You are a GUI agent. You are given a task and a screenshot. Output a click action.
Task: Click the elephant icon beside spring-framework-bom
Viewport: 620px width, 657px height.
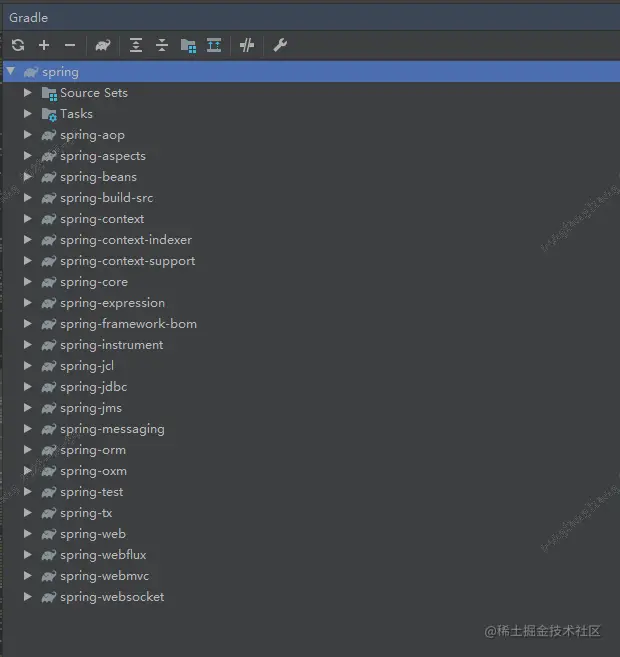tap(49, 324)
